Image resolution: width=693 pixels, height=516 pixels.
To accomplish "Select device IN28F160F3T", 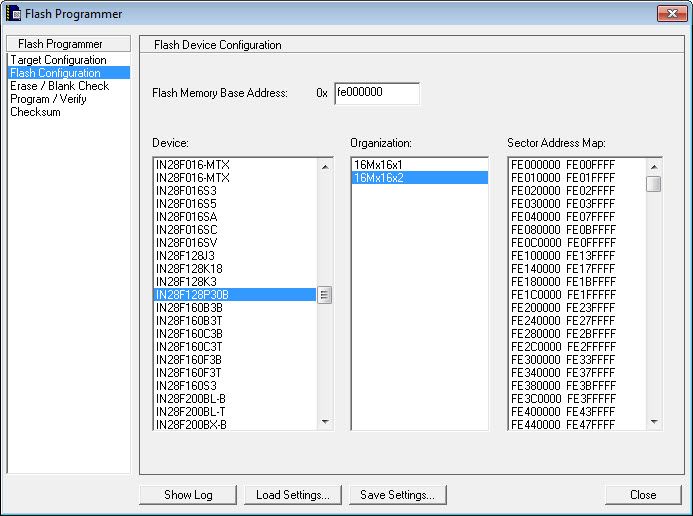I will pyautogui.click(x=235, y=373).
